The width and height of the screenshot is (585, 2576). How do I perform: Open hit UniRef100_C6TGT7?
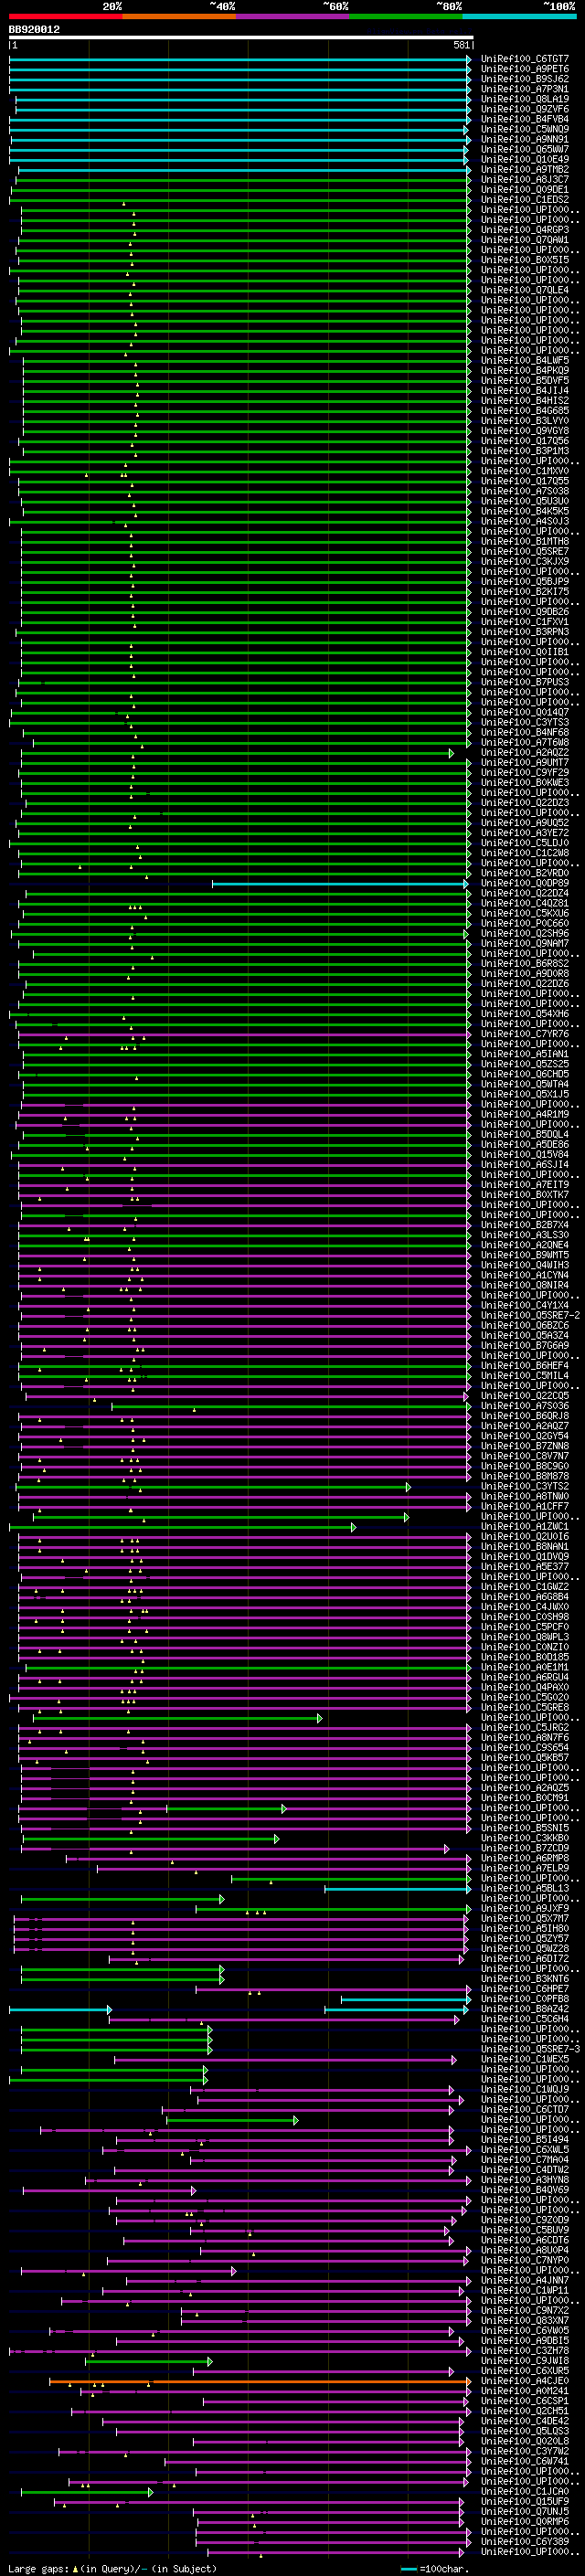[524, 59]
